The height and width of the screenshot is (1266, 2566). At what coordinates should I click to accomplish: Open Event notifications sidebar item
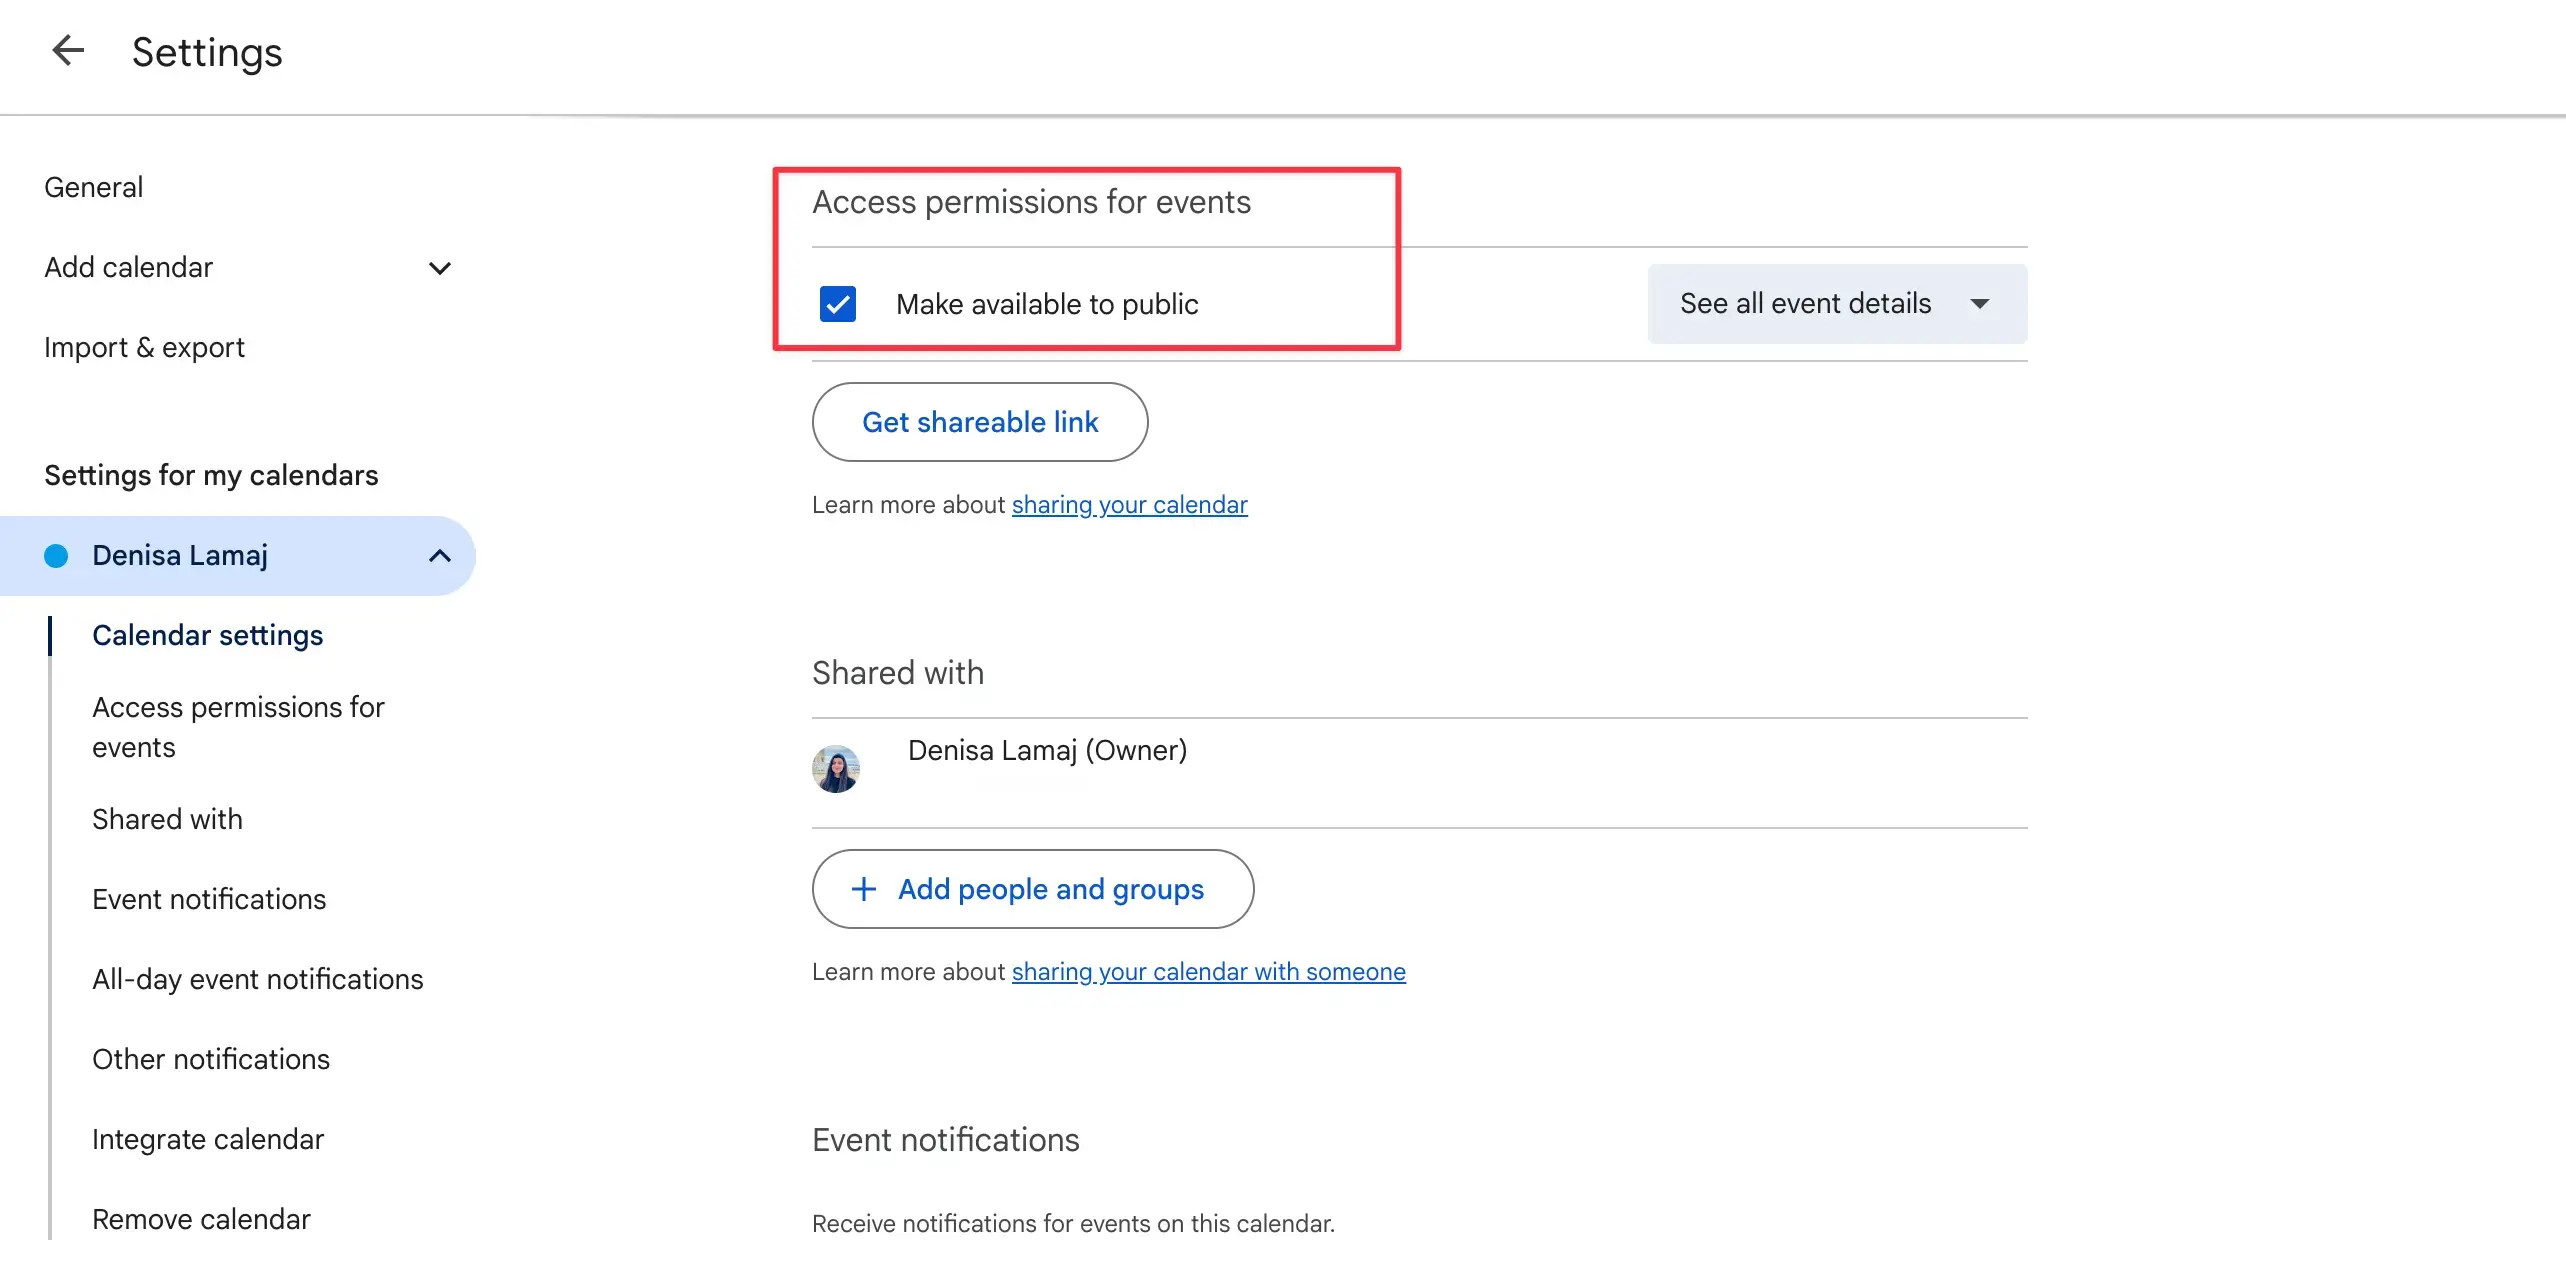(209, 900)
